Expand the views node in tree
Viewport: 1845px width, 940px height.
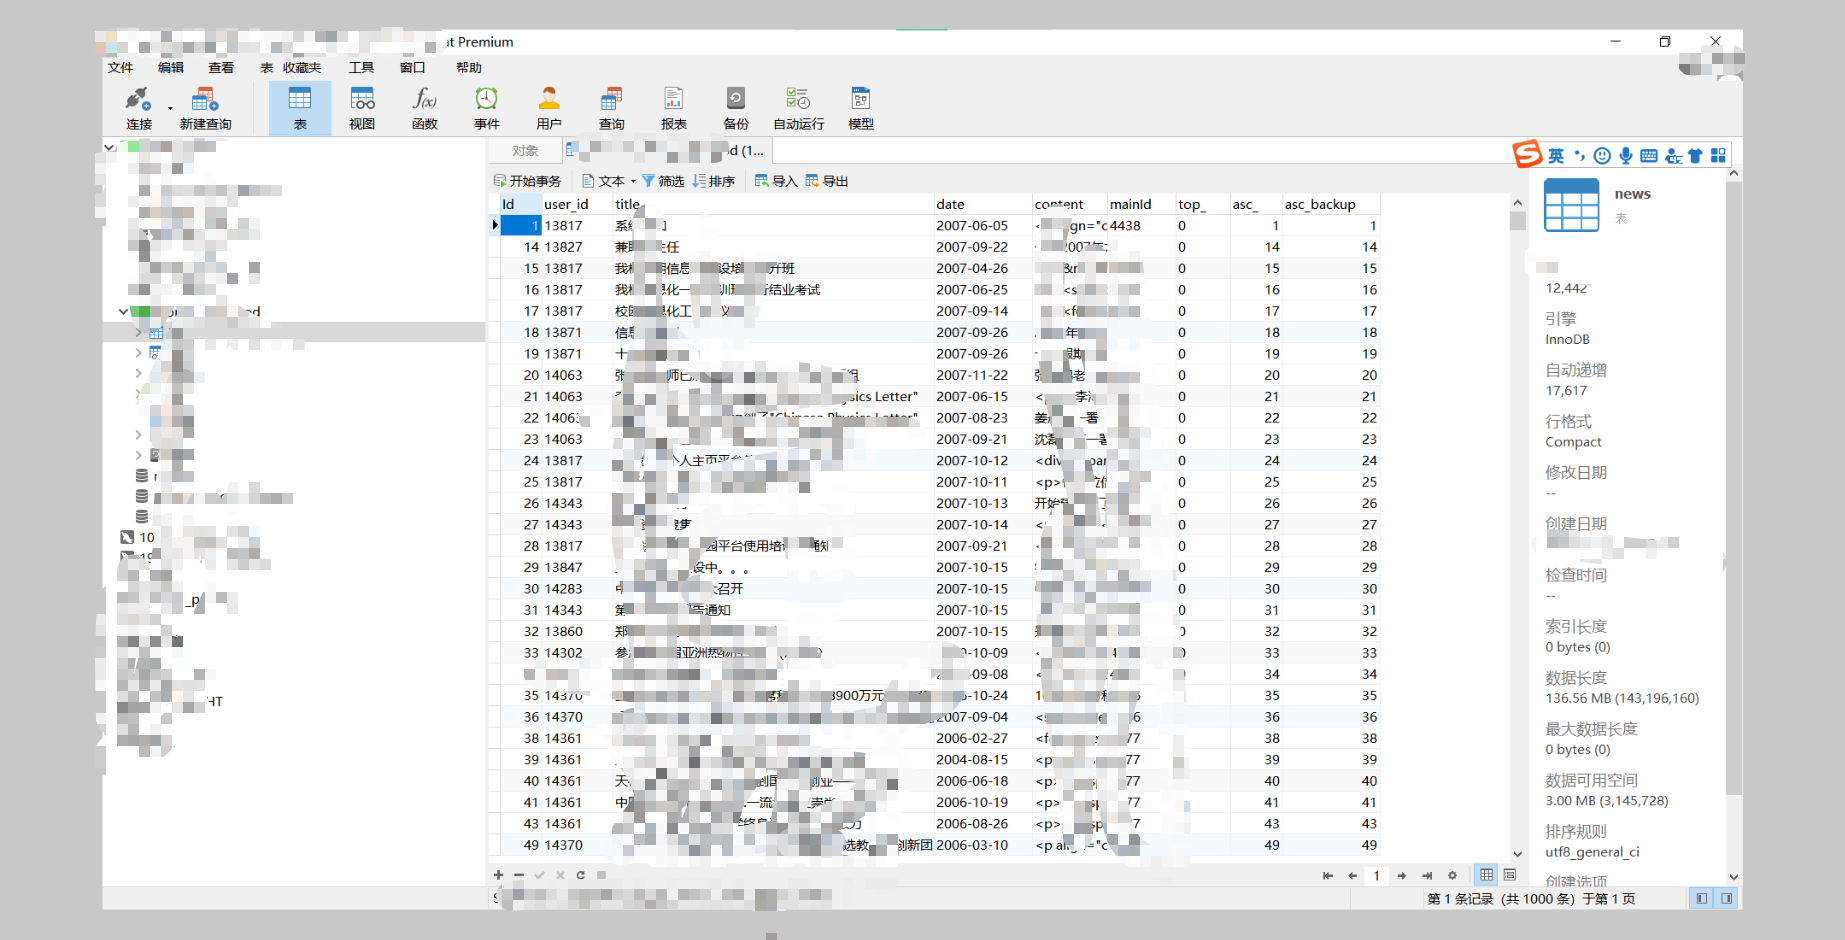[x=138, y=352]
